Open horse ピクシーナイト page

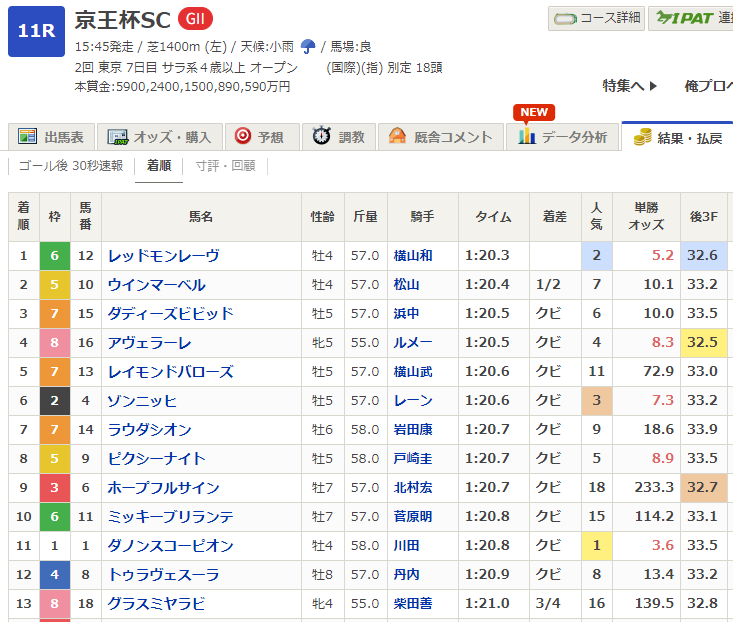coord(157,459)
